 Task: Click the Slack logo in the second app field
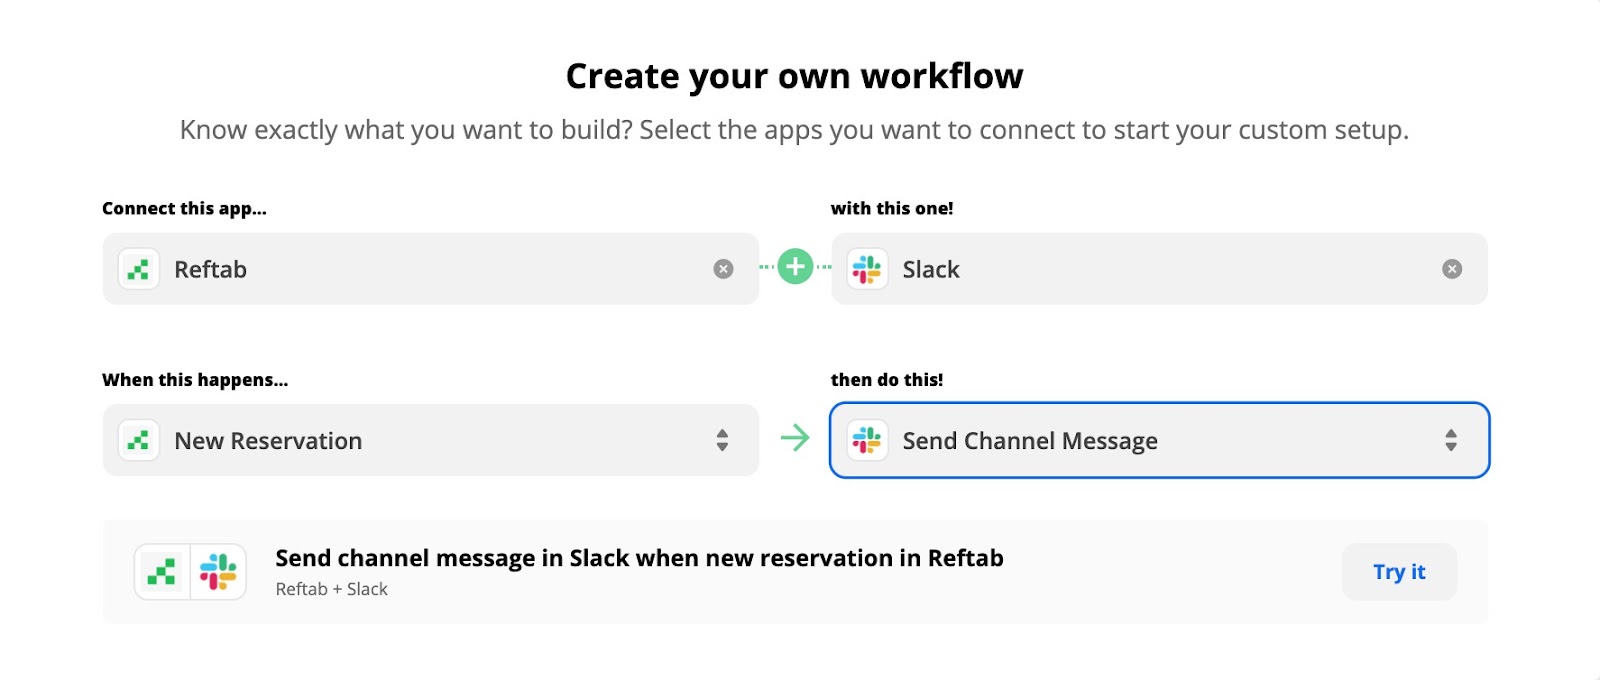pyautogui.click(x=867, y=269)
